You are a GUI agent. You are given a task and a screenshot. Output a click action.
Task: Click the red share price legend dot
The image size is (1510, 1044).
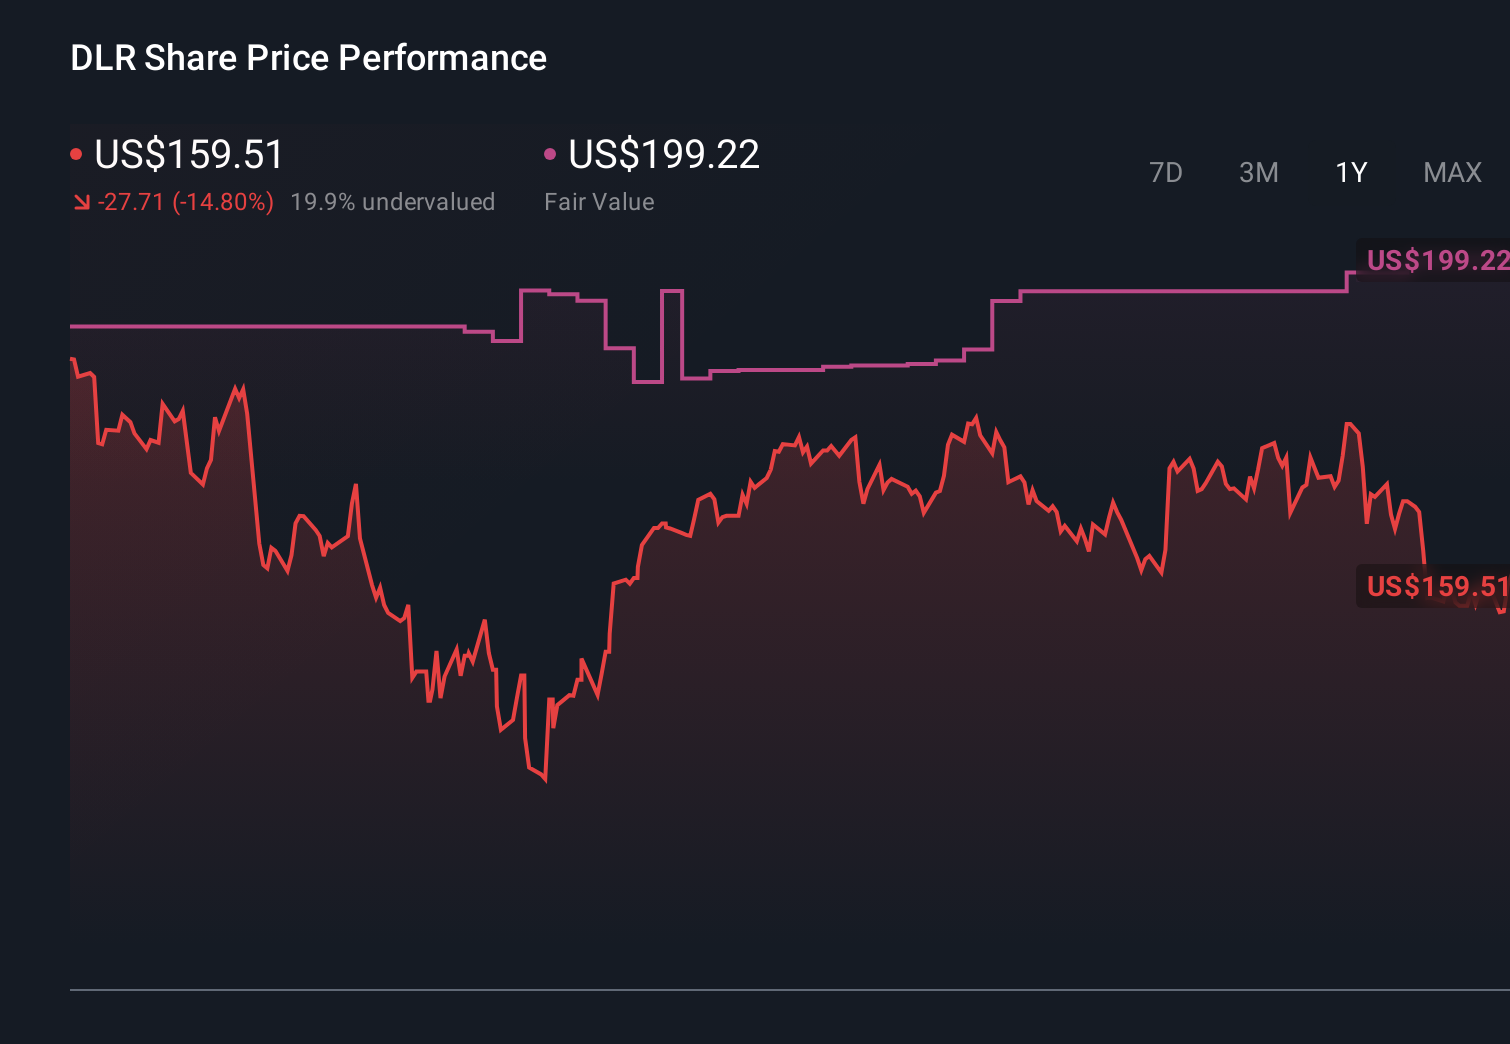pos(77,153)
